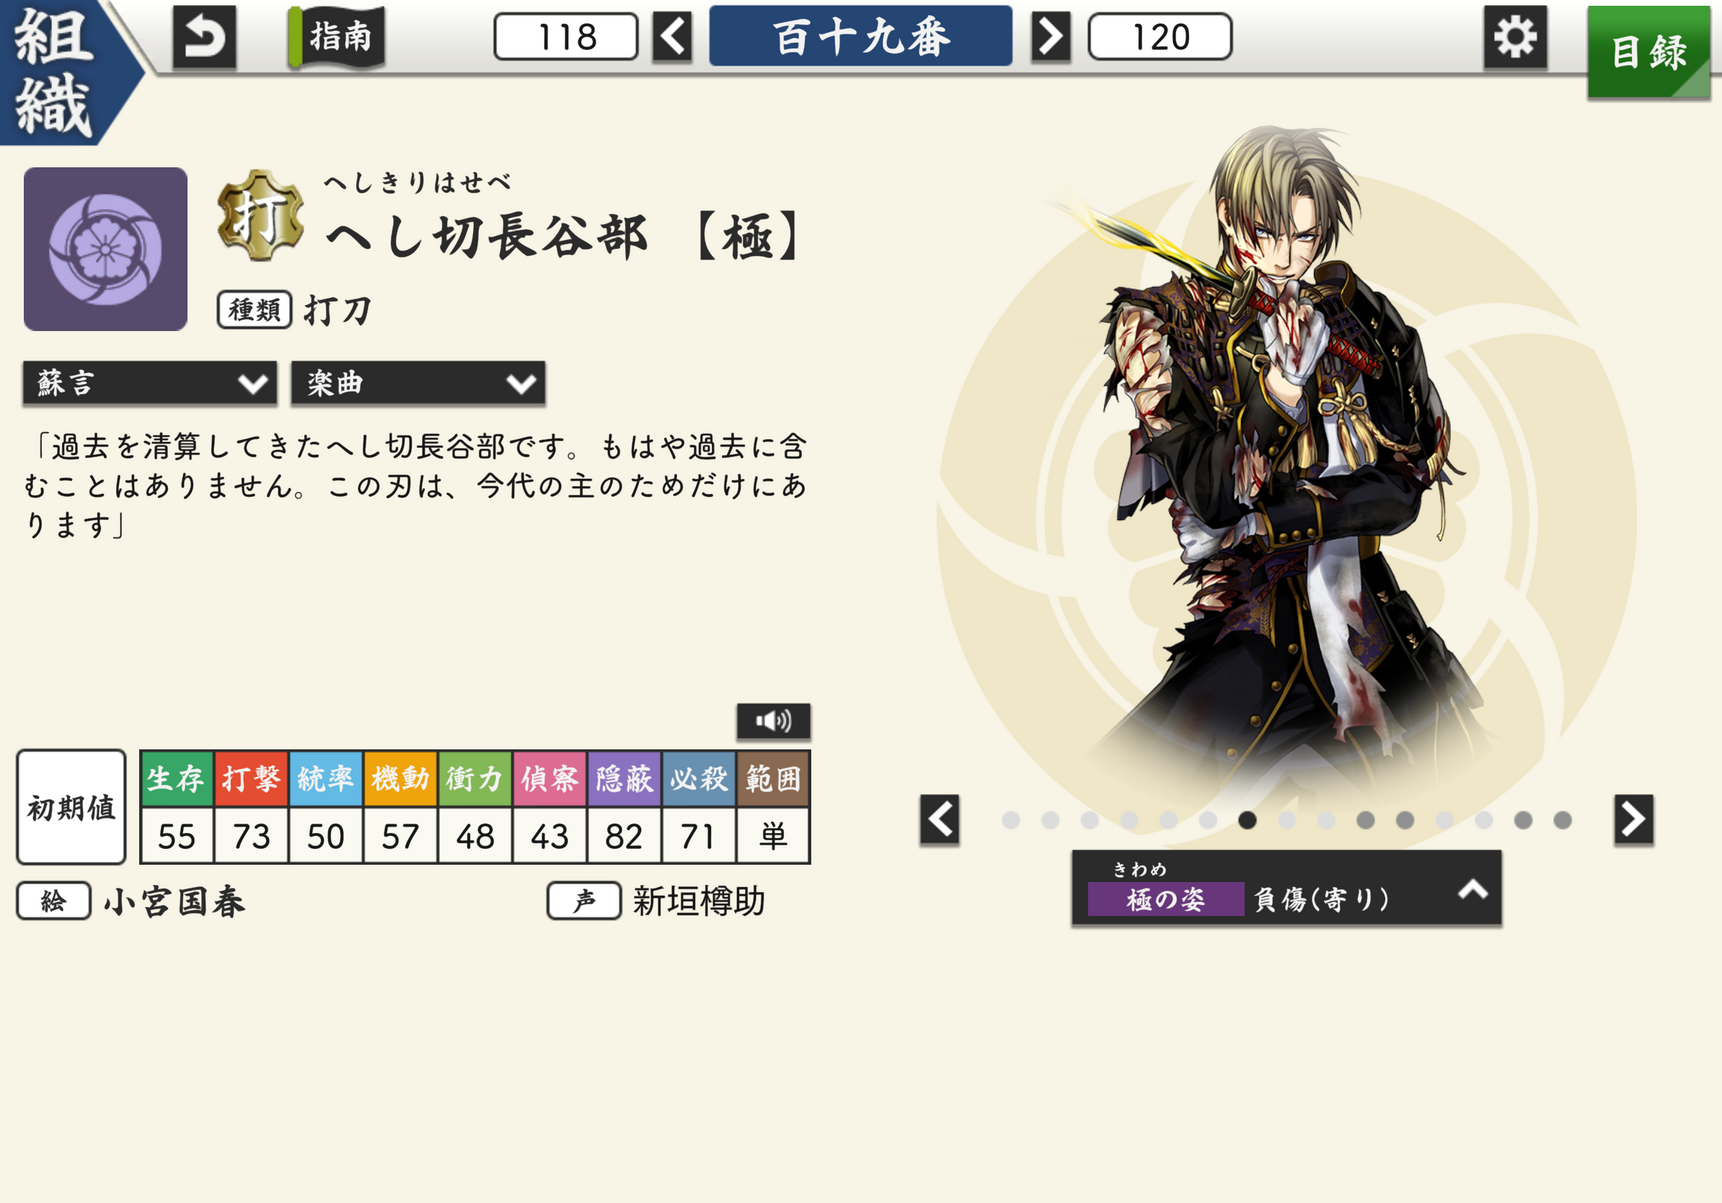This screenshot has height=1203, width=1722.
Task: Click the 打 sword type badge
Action: click(x=260, y=215)
